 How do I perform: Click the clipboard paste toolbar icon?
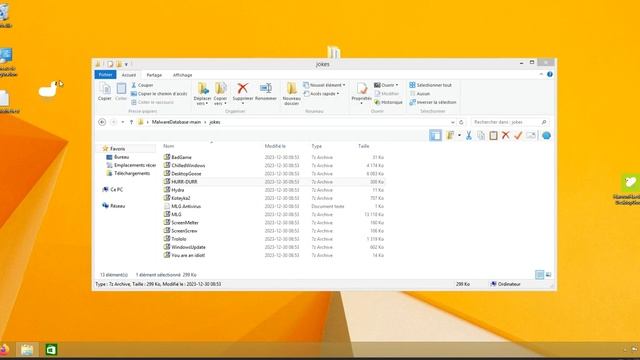click(493, 136)
